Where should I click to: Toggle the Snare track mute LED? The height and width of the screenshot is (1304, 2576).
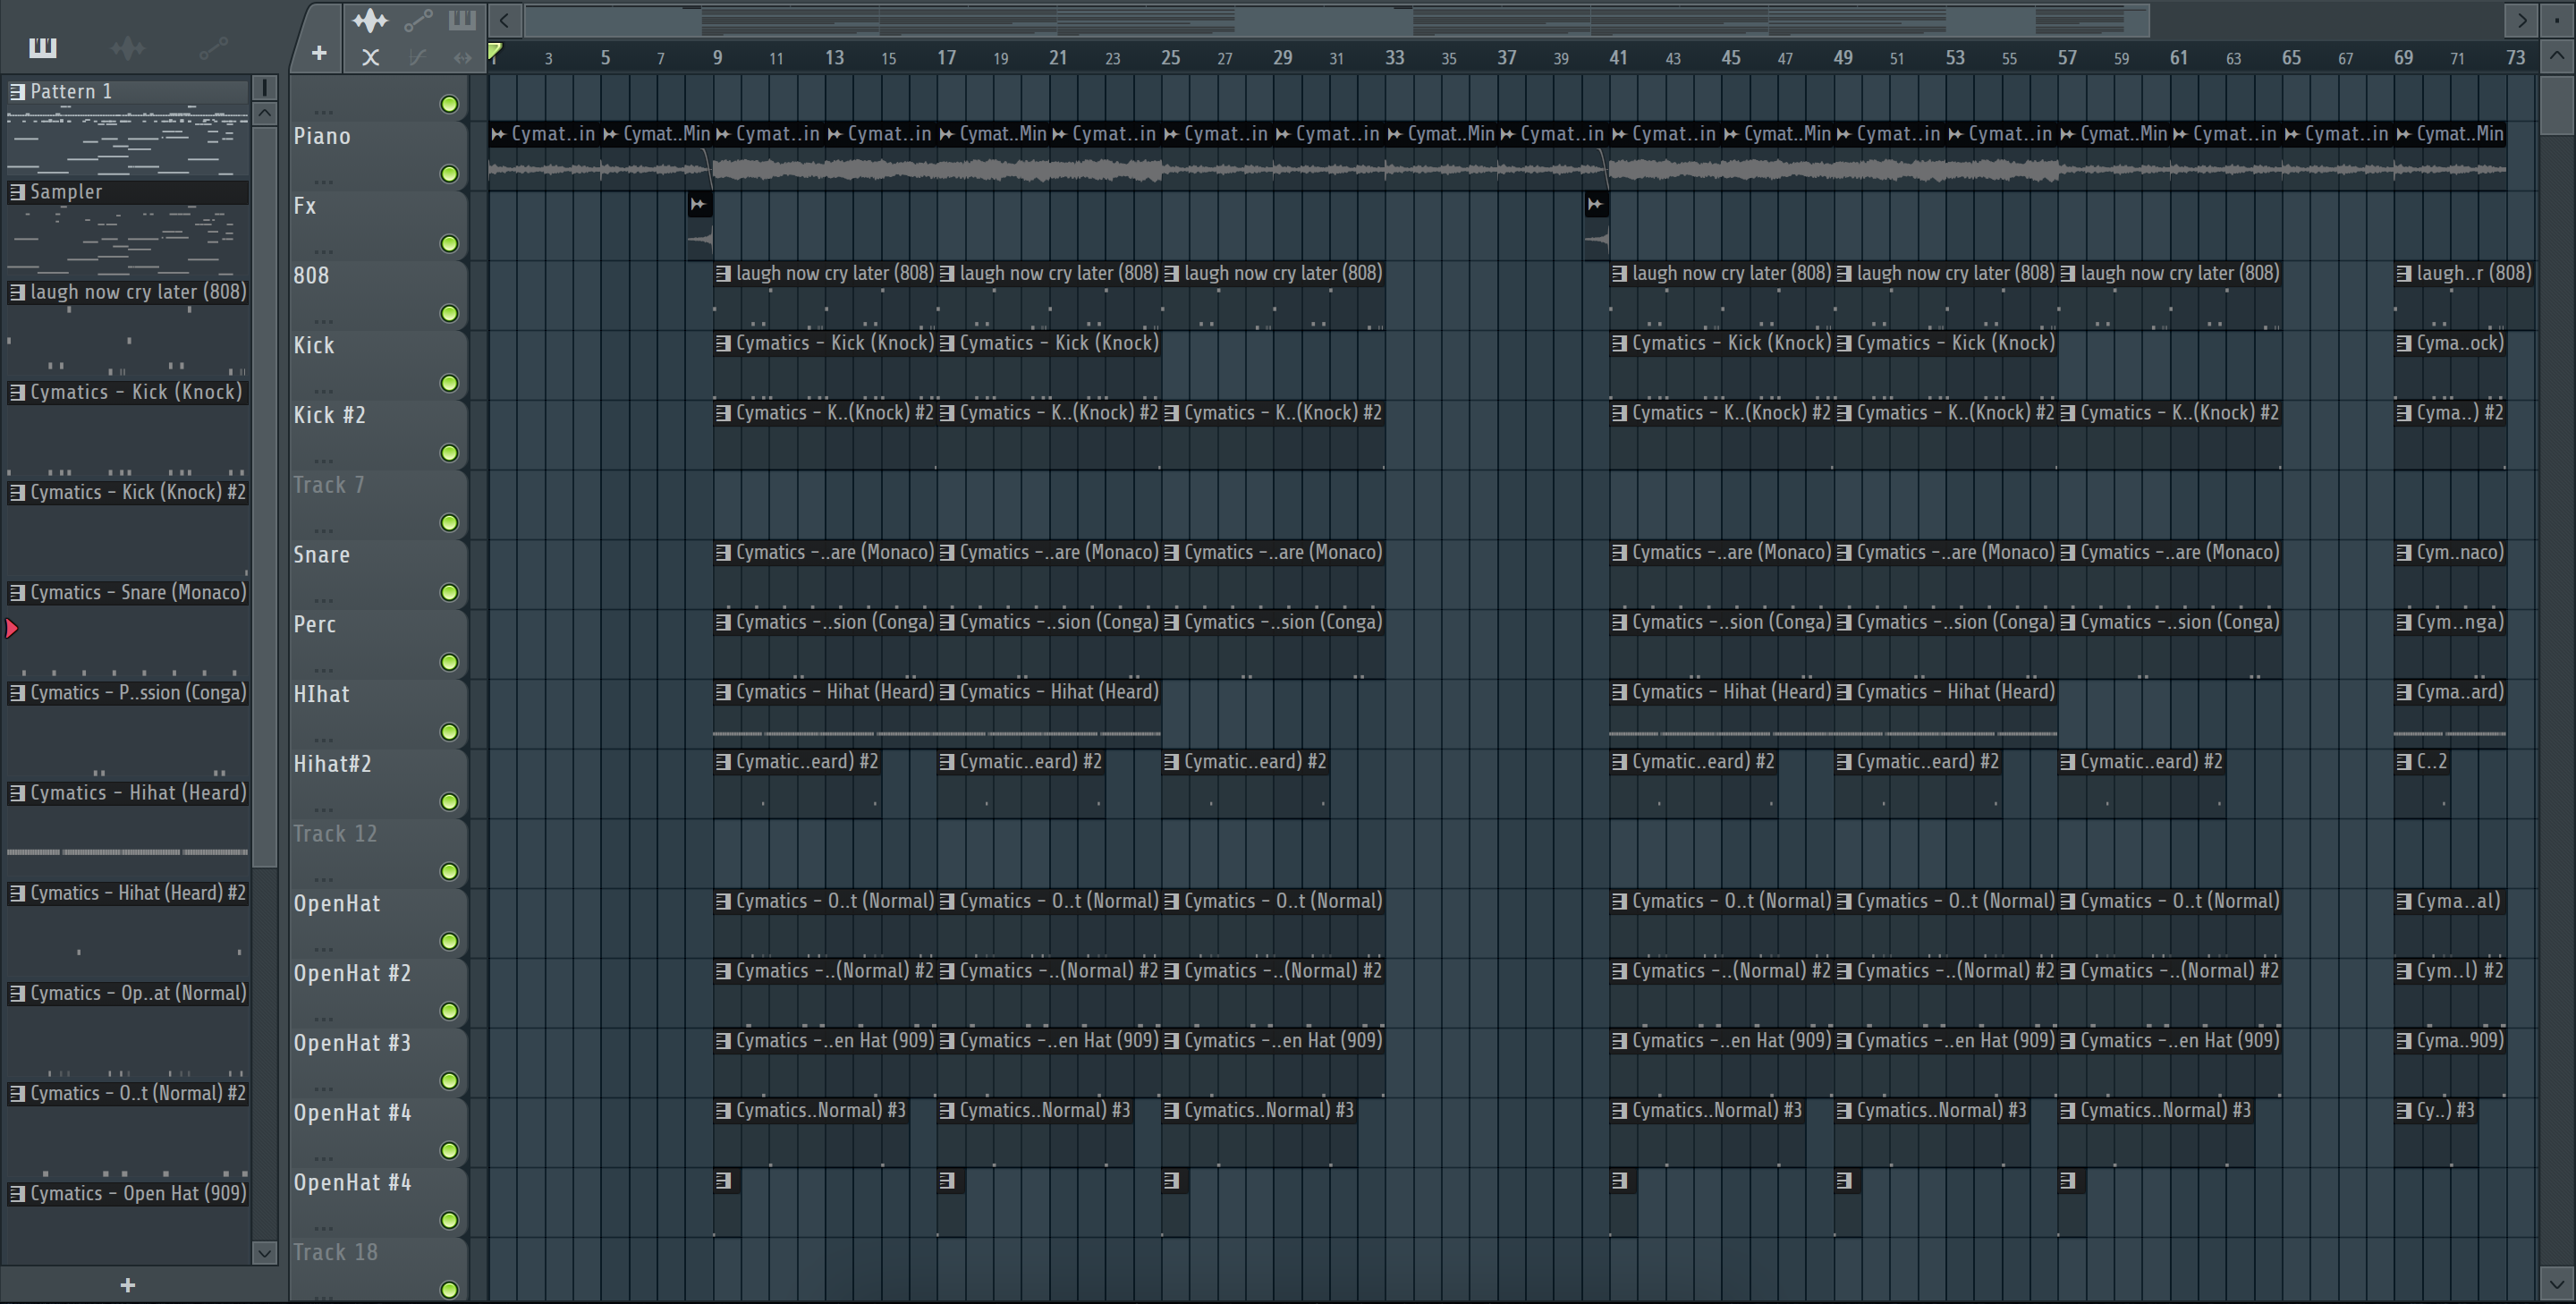click(x=450, y=593)
